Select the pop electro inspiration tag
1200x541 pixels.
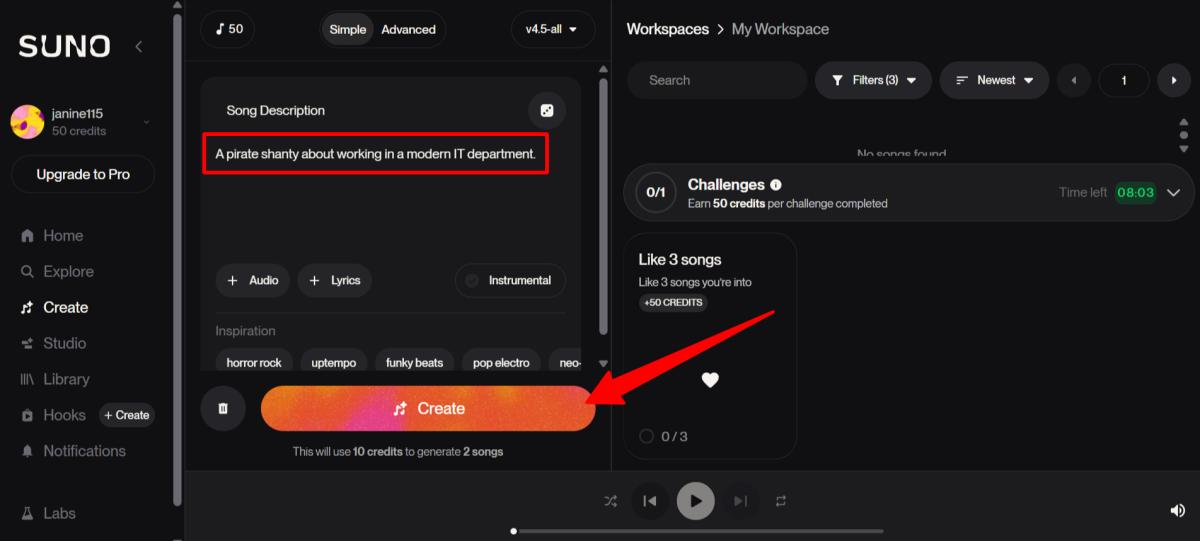pyautogui.click(x=501, y=362)
